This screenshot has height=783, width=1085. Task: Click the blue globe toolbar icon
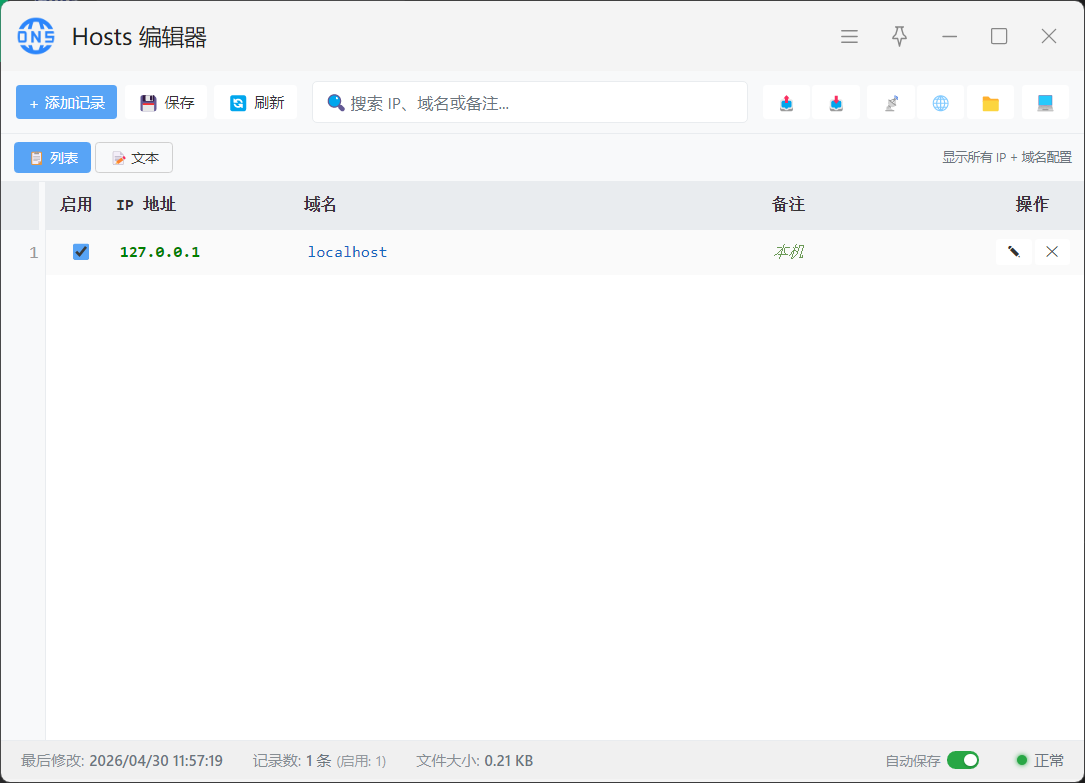click(x=940, y=103)
